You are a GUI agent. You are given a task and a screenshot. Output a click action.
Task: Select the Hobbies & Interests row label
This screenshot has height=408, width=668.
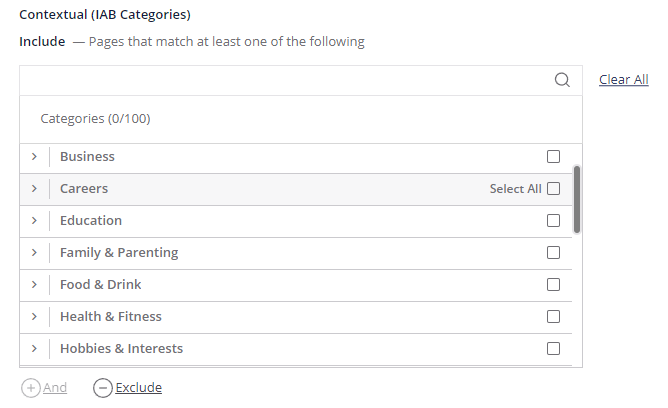click(121, 348)
